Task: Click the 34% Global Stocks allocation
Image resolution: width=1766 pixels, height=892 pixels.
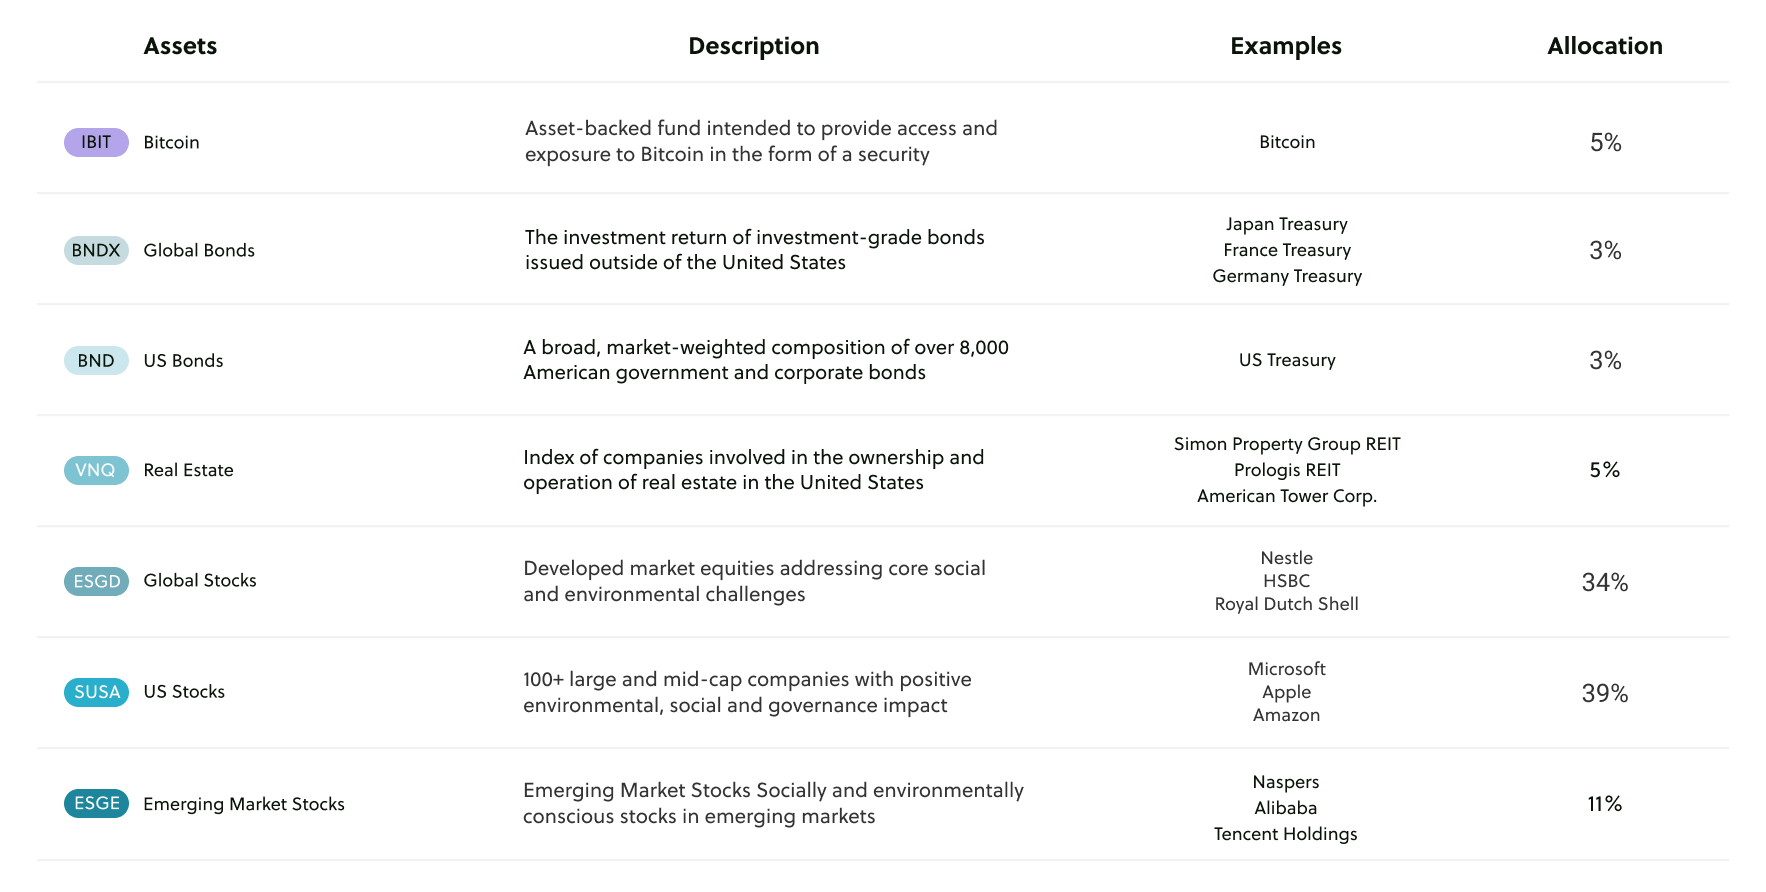Action: click(1604, 582)
